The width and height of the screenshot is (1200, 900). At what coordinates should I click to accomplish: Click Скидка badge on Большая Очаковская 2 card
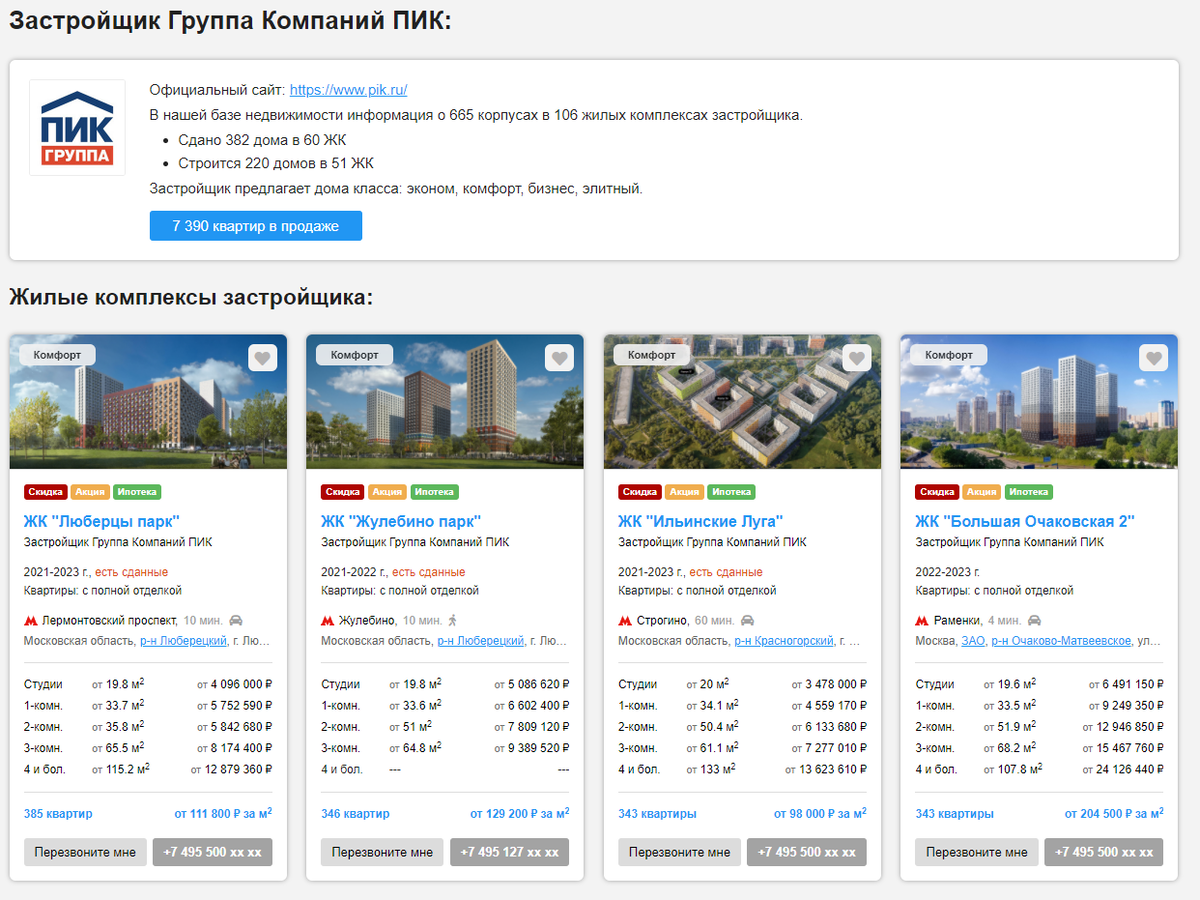(938, 492)
